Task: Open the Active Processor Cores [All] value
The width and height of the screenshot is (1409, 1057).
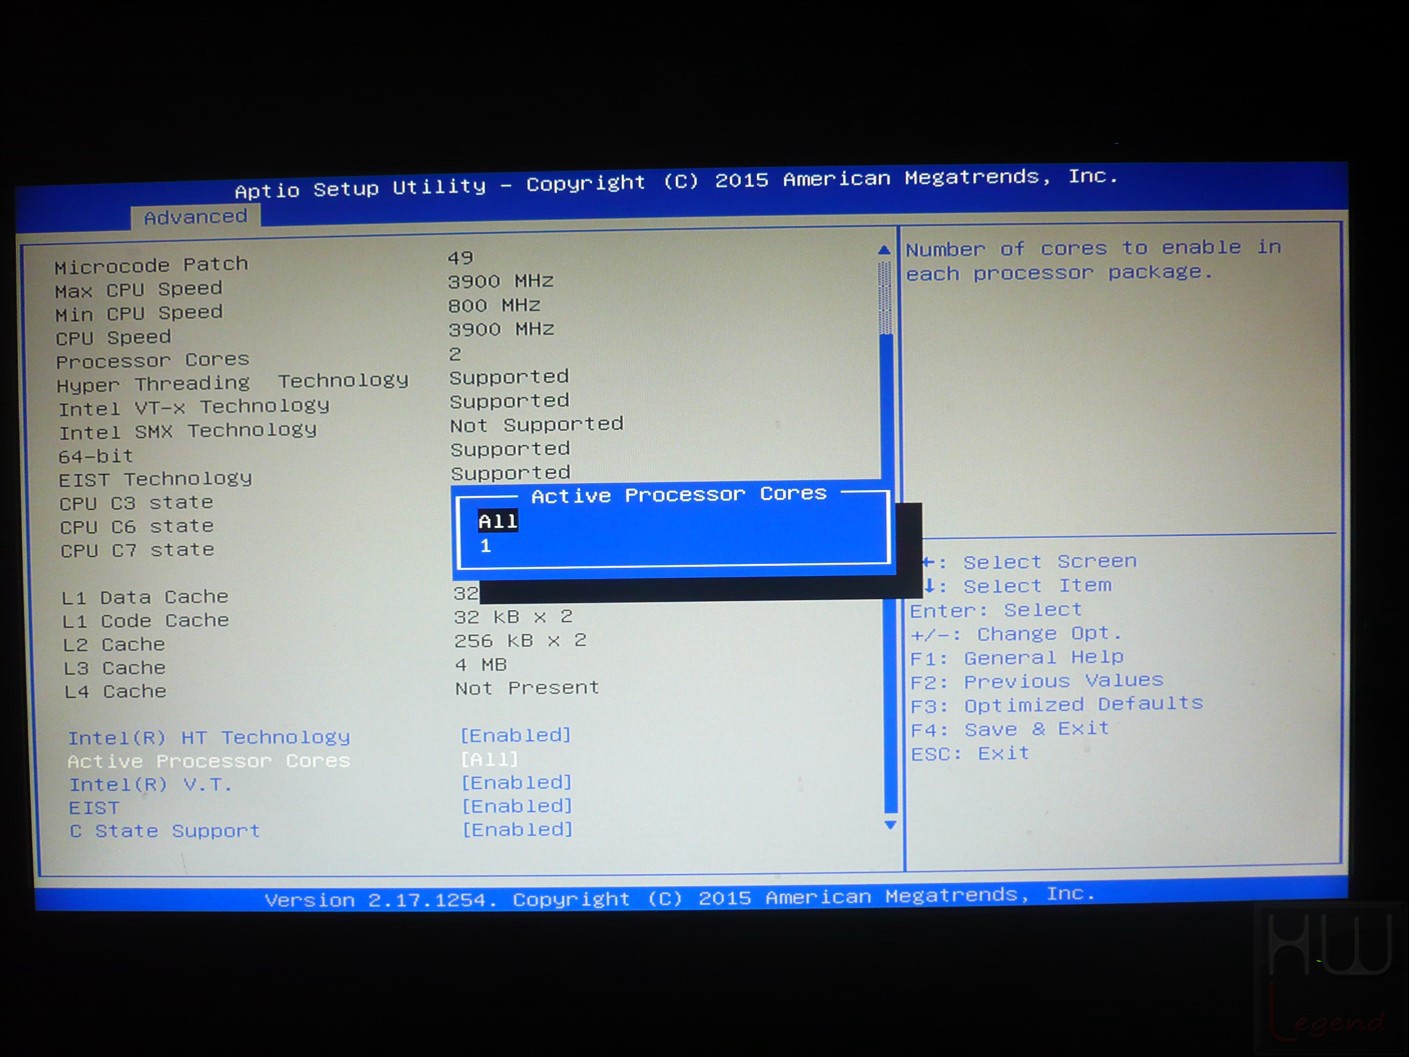Action: [x=490, y=760]
